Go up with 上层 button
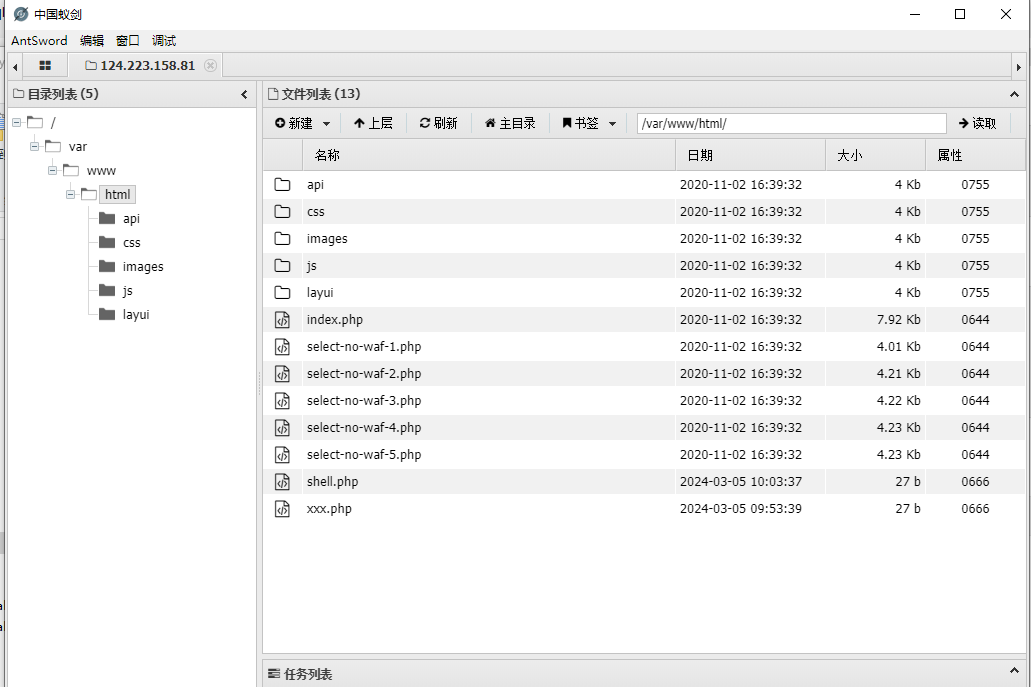 tap(373, 123)
